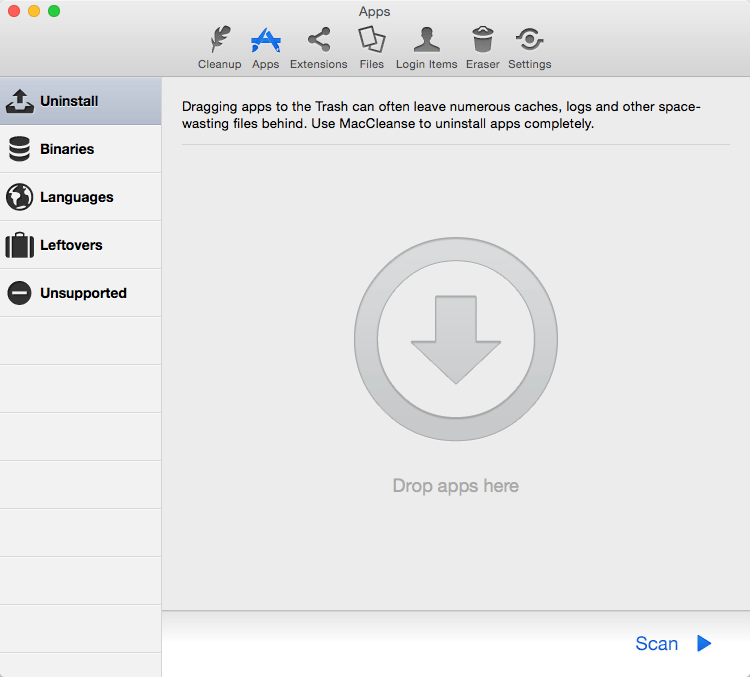
Task: Click the 'Drop apps here' text
Action: pos(455,486)
